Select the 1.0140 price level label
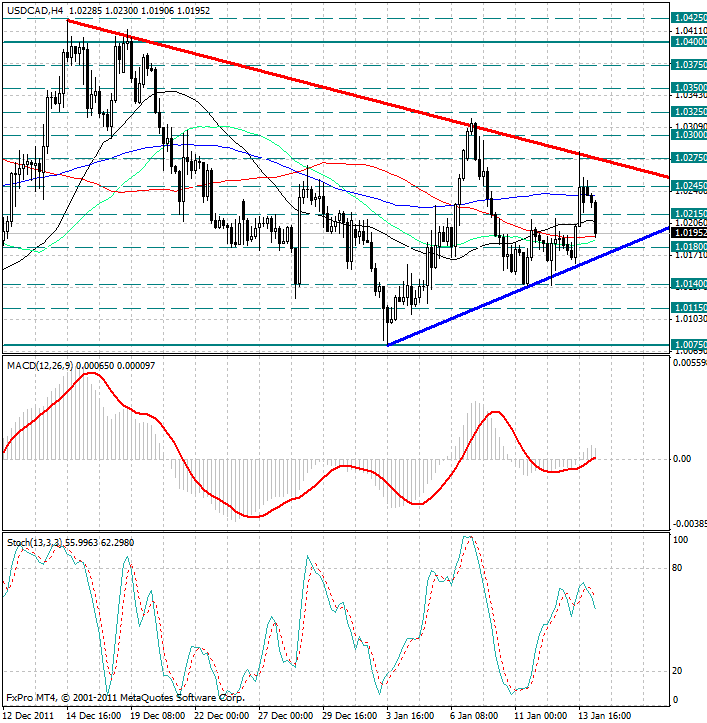This screenshot has width=707, height=723. 689,284
